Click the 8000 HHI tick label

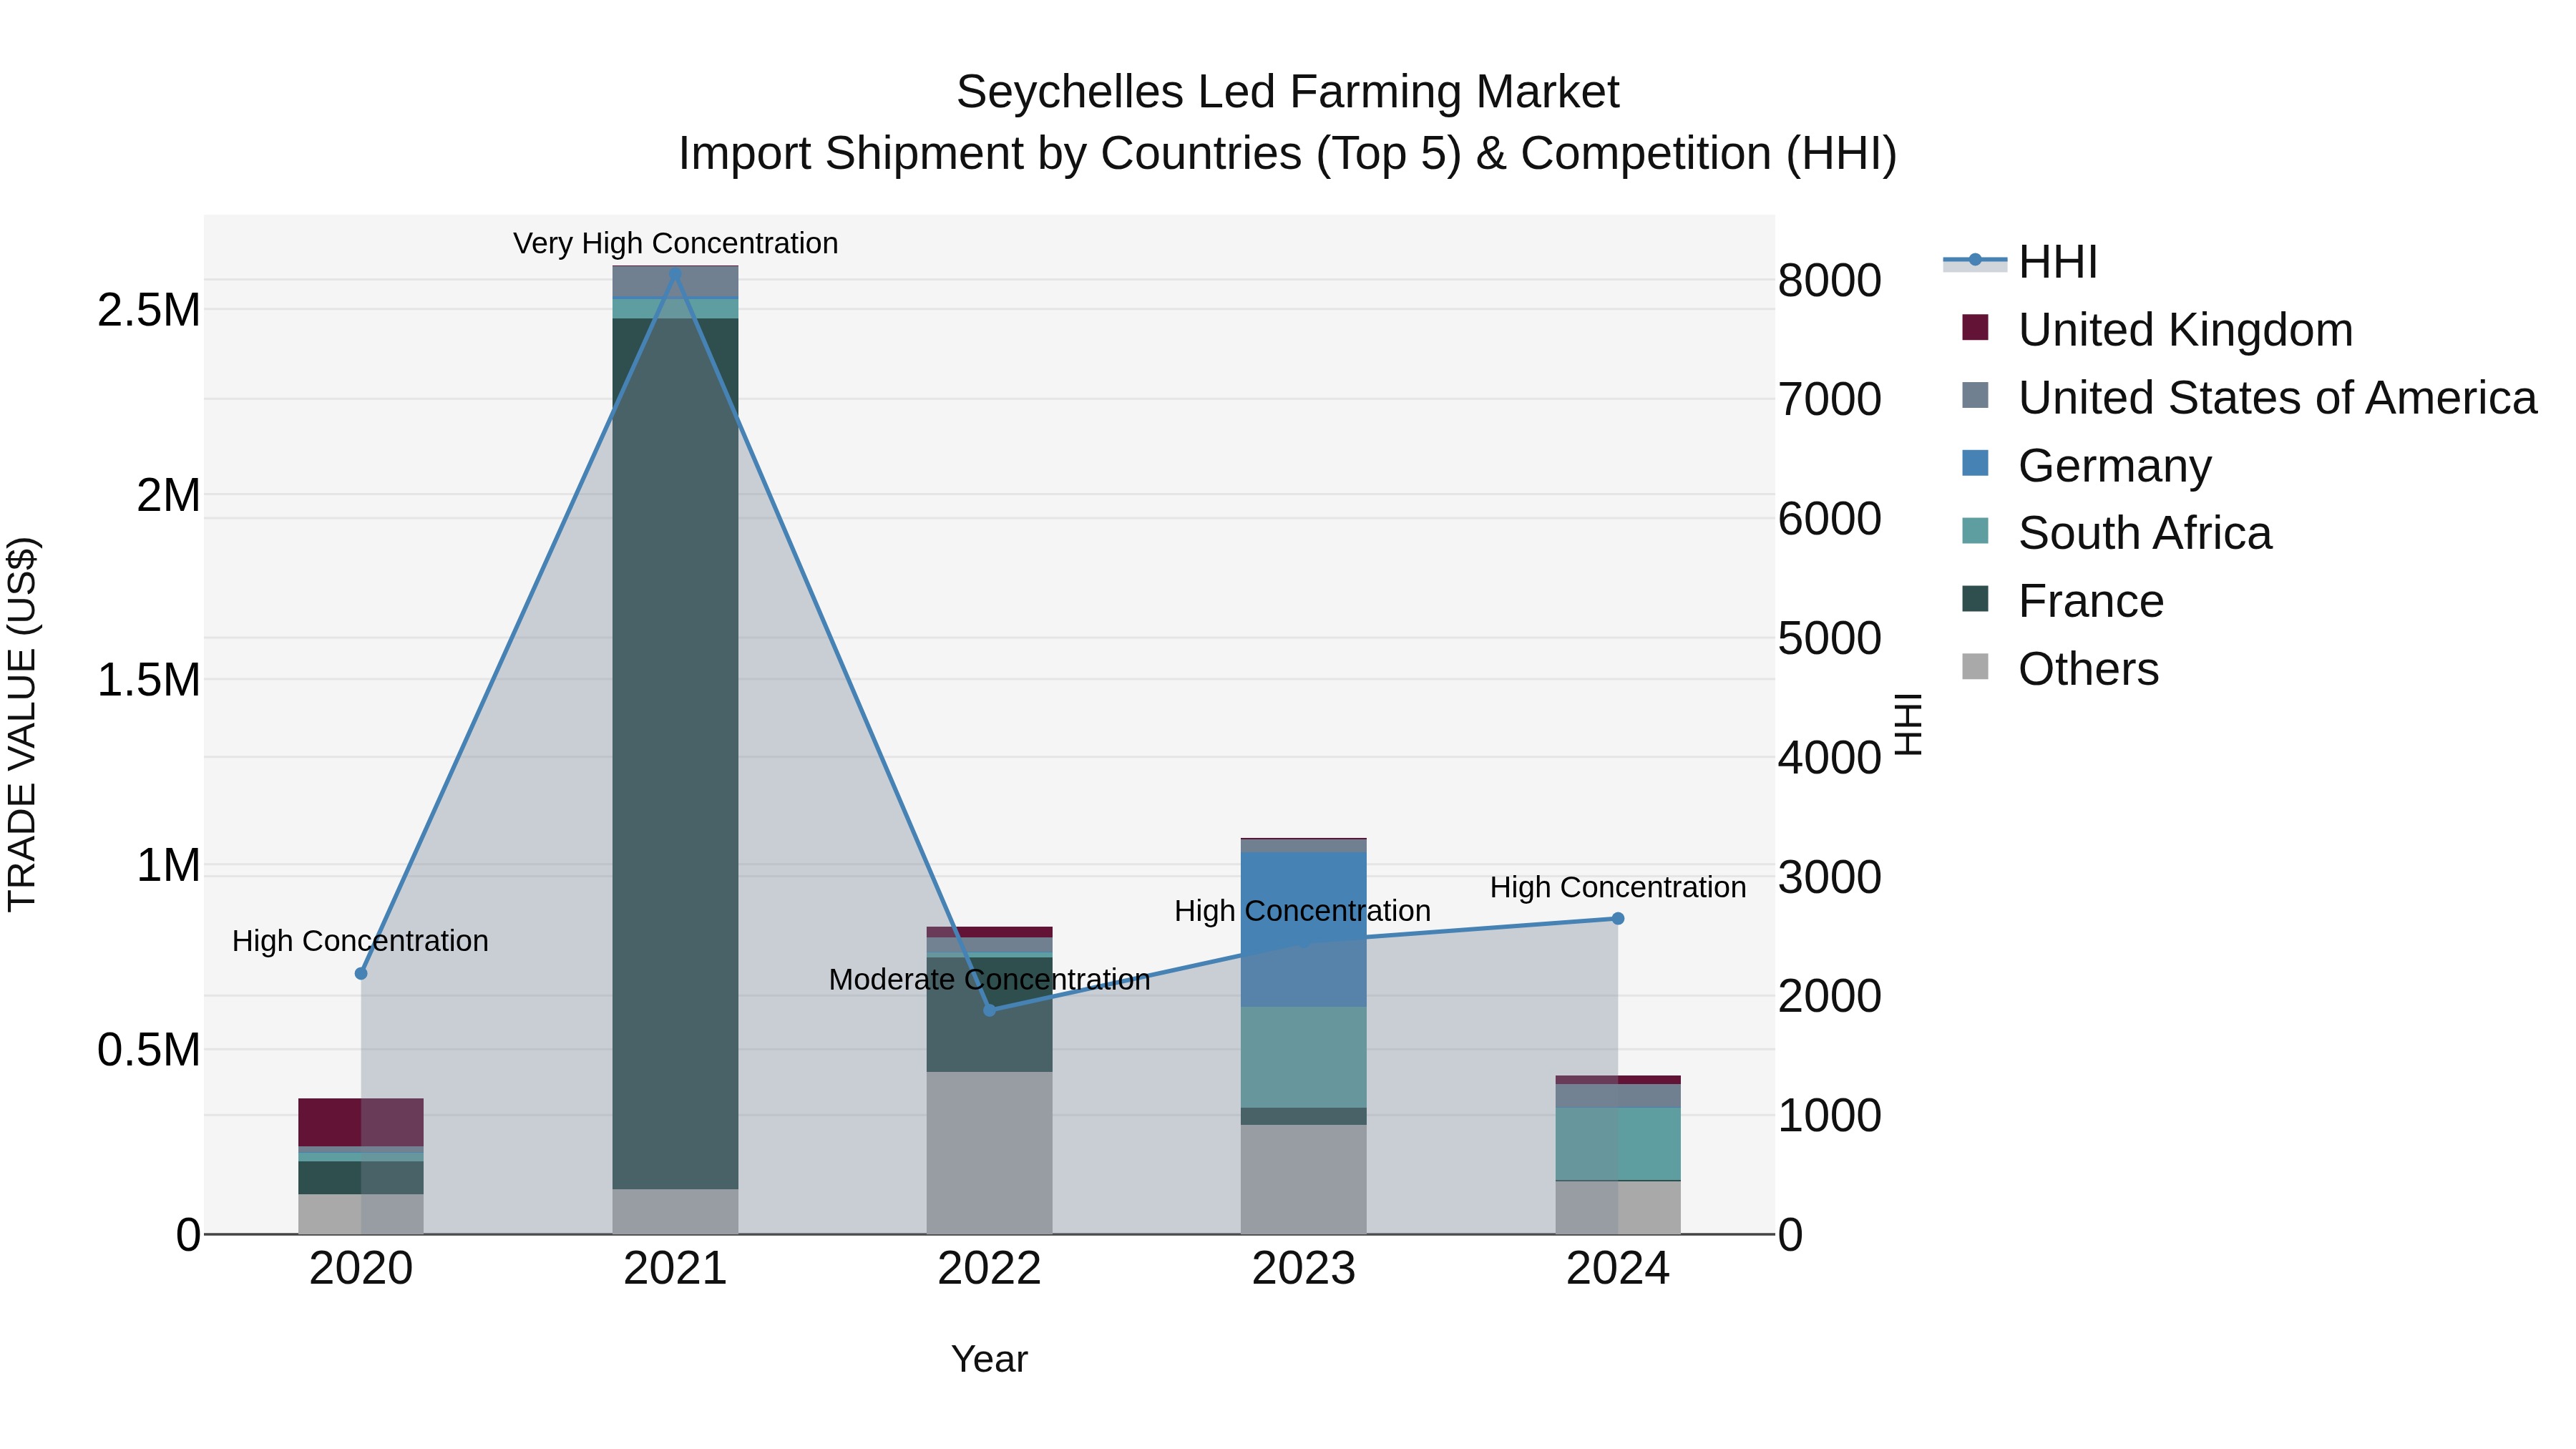click(x=1829, y=280)
